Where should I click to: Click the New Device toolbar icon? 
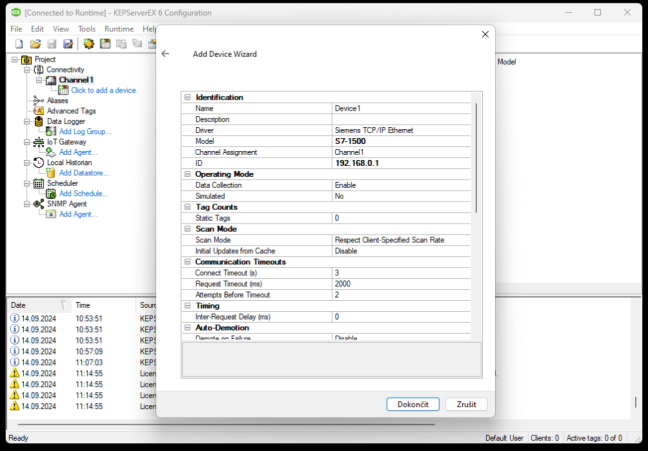(x=105, y=44)
